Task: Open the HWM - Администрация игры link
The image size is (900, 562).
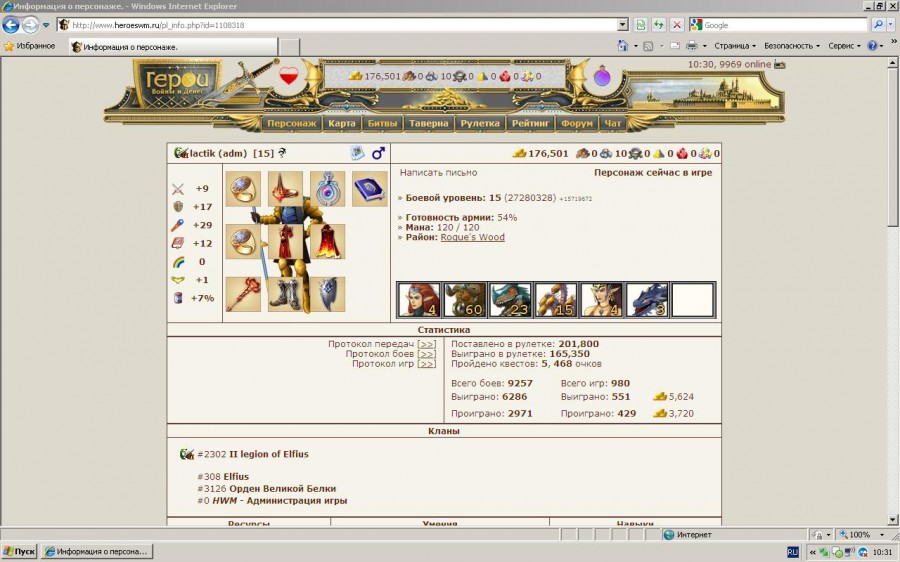Action: coord(280,501)
